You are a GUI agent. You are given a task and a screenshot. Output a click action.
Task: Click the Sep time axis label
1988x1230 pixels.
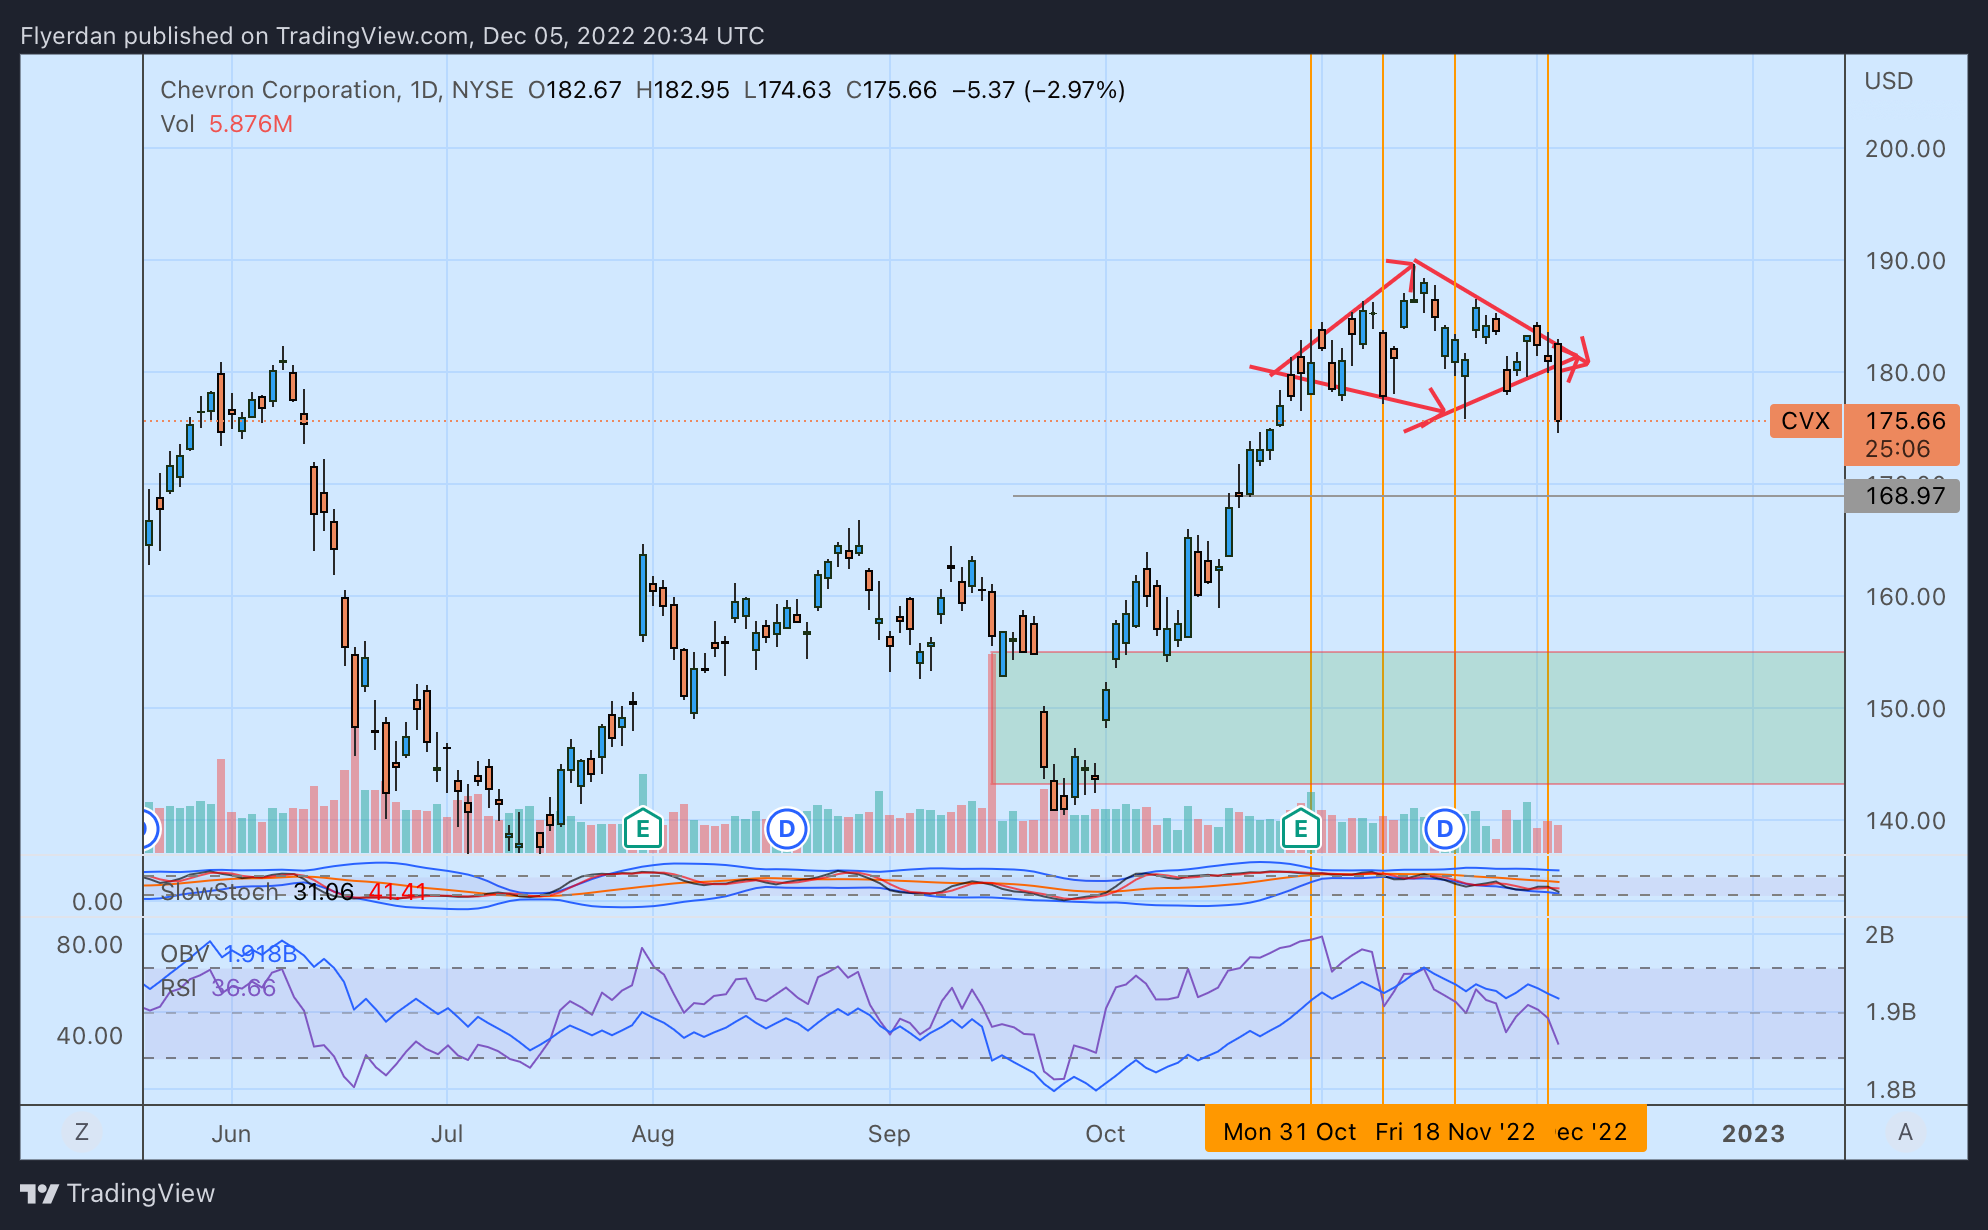(889, 1134)
